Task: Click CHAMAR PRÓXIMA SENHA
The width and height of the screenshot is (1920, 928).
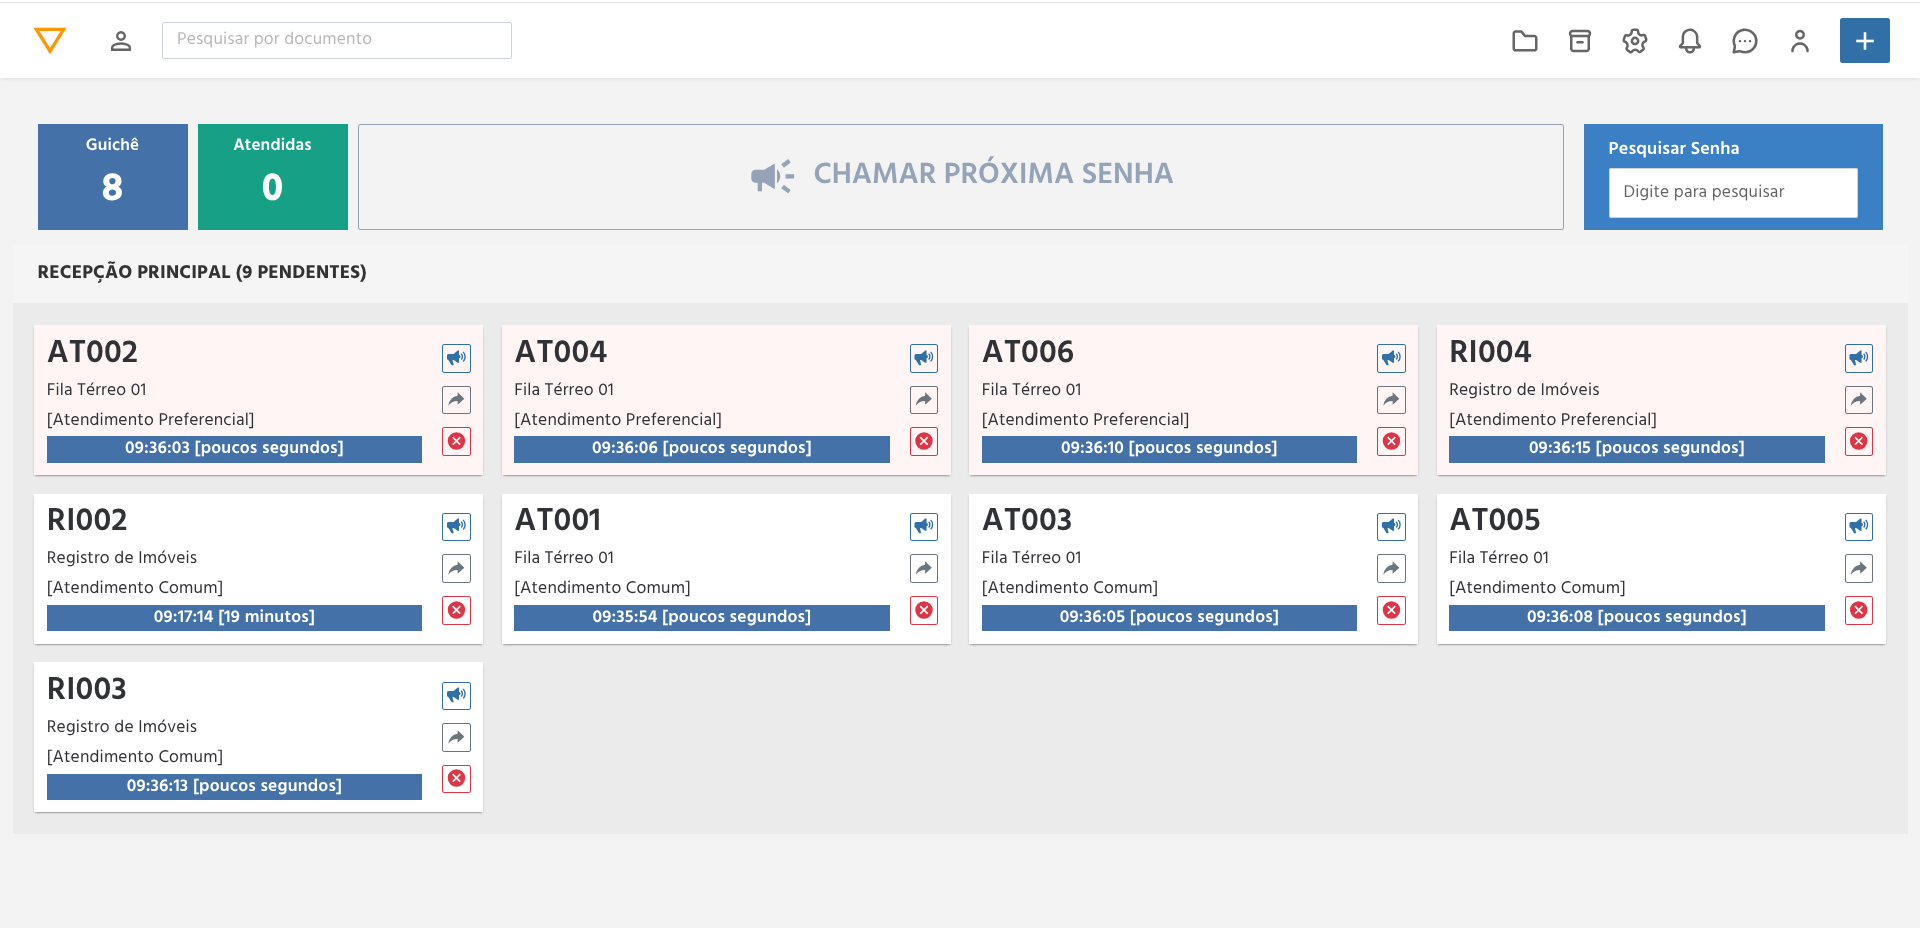Action: pos(960,176)
